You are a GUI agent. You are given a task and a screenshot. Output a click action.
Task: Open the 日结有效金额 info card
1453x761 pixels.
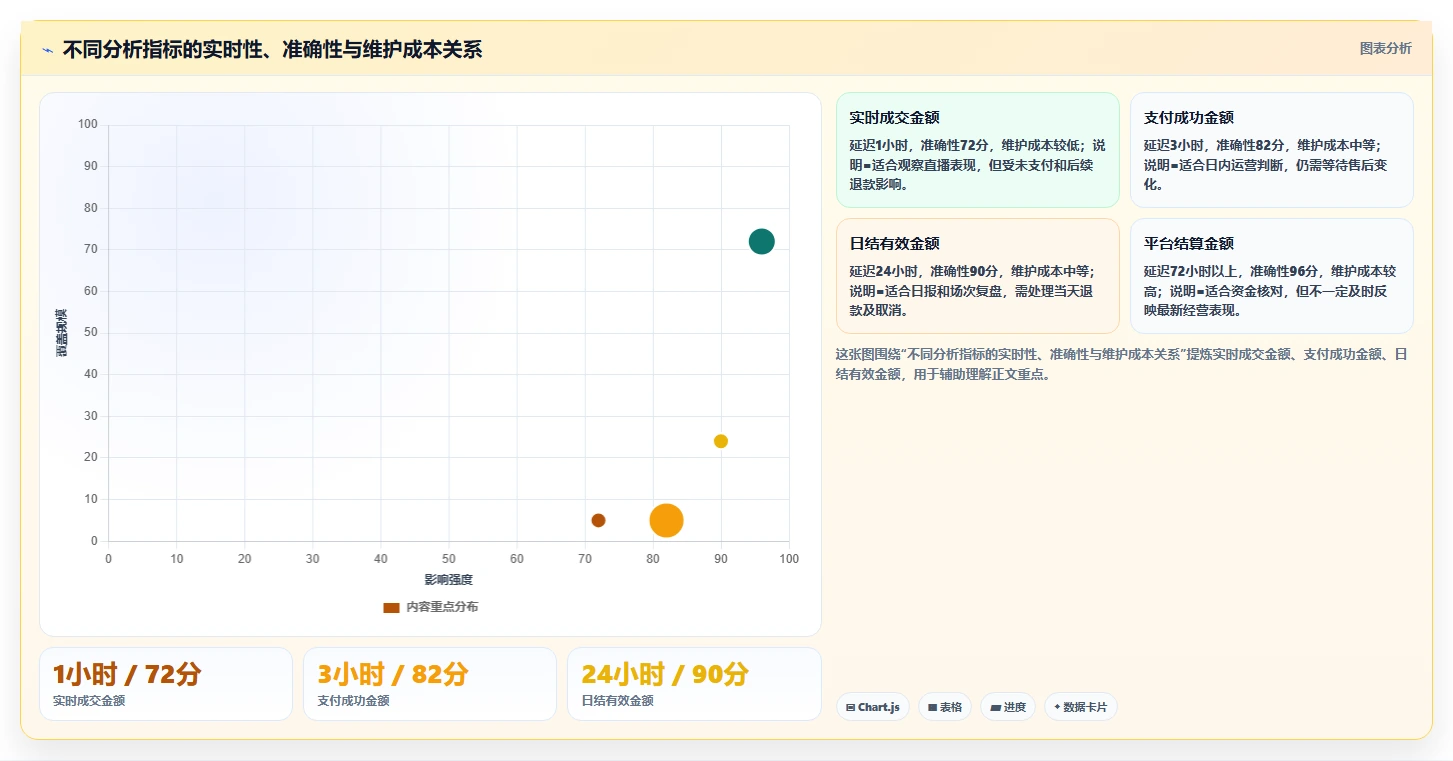point(978,276)
